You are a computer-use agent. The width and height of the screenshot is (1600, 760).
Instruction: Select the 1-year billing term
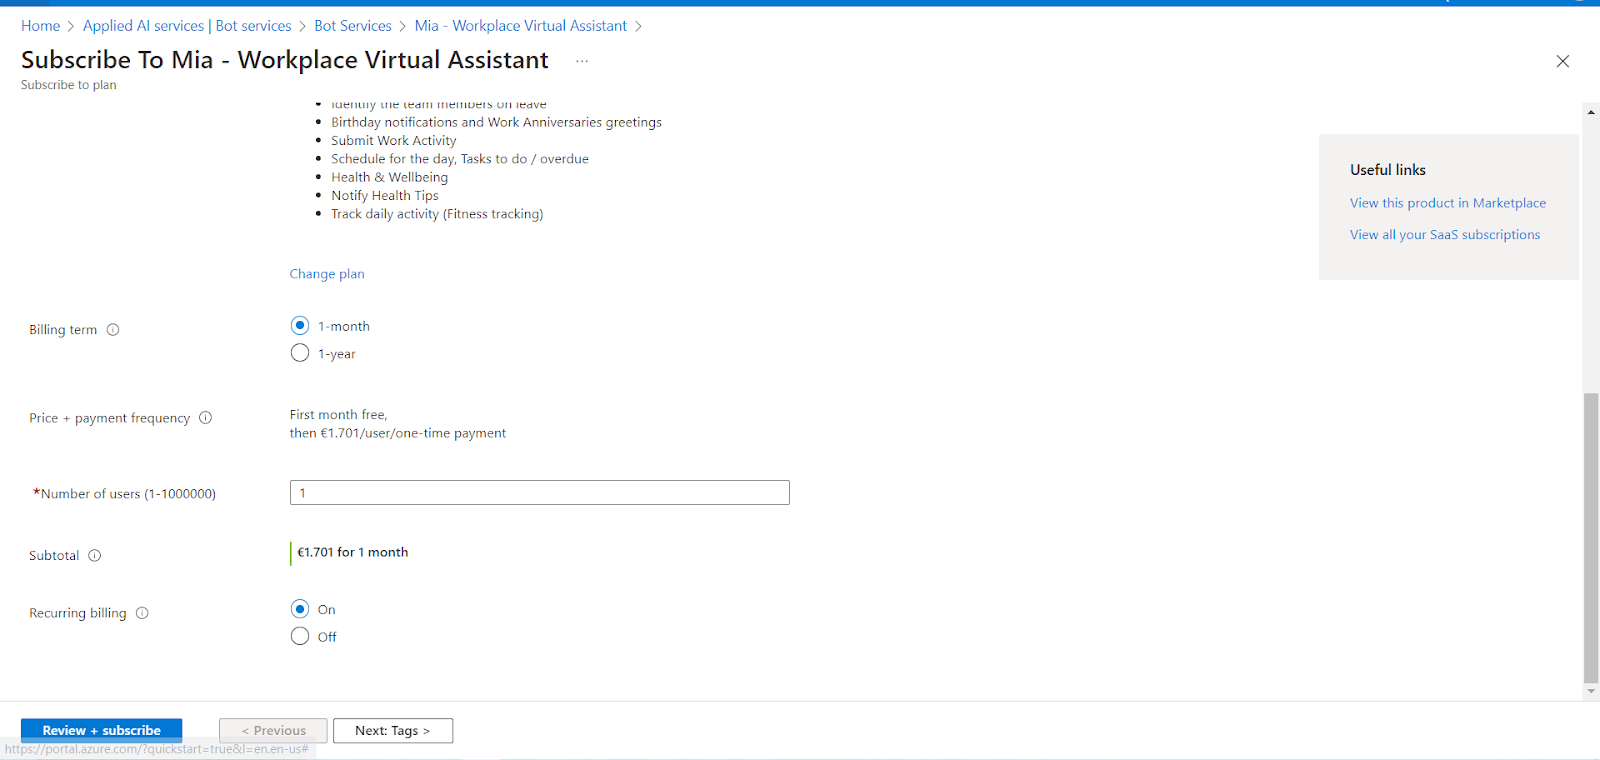pos(300,353)
